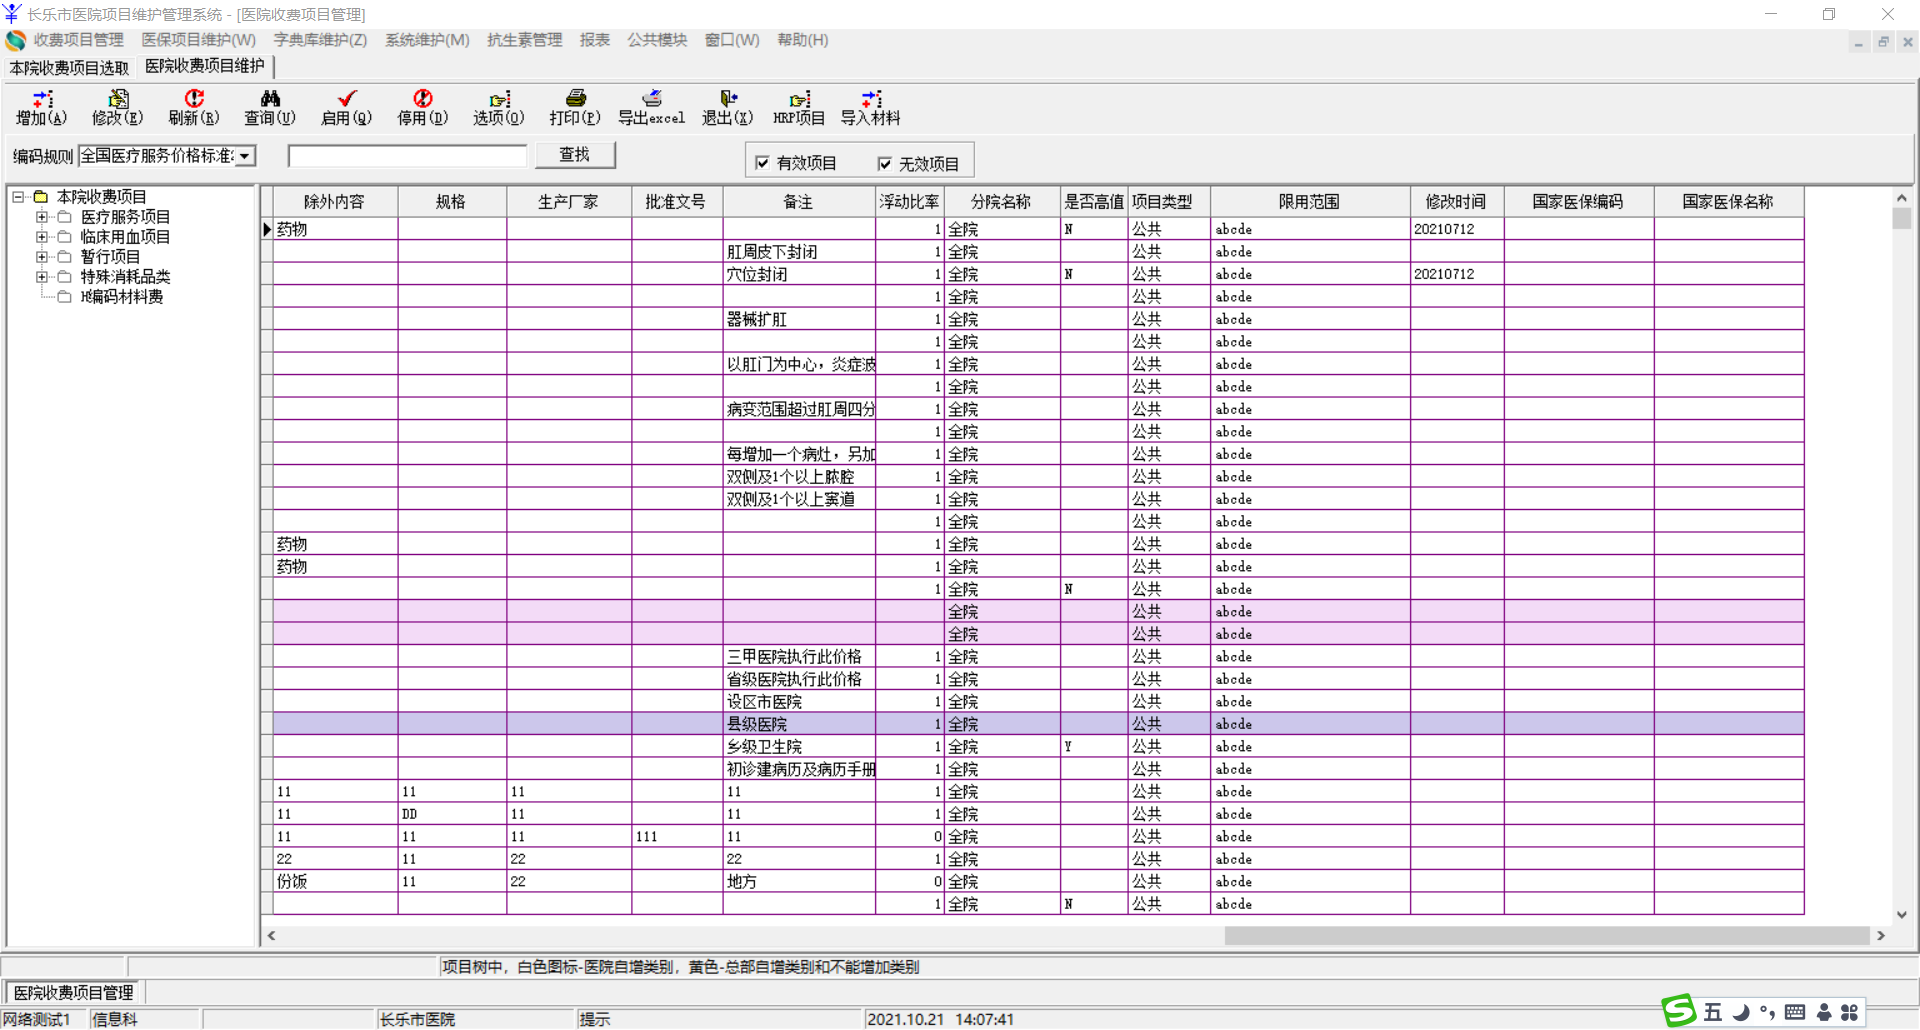
Task: Click the folder icon of 编码材料费
Action: pyautogui.click(x=64, y=297)
